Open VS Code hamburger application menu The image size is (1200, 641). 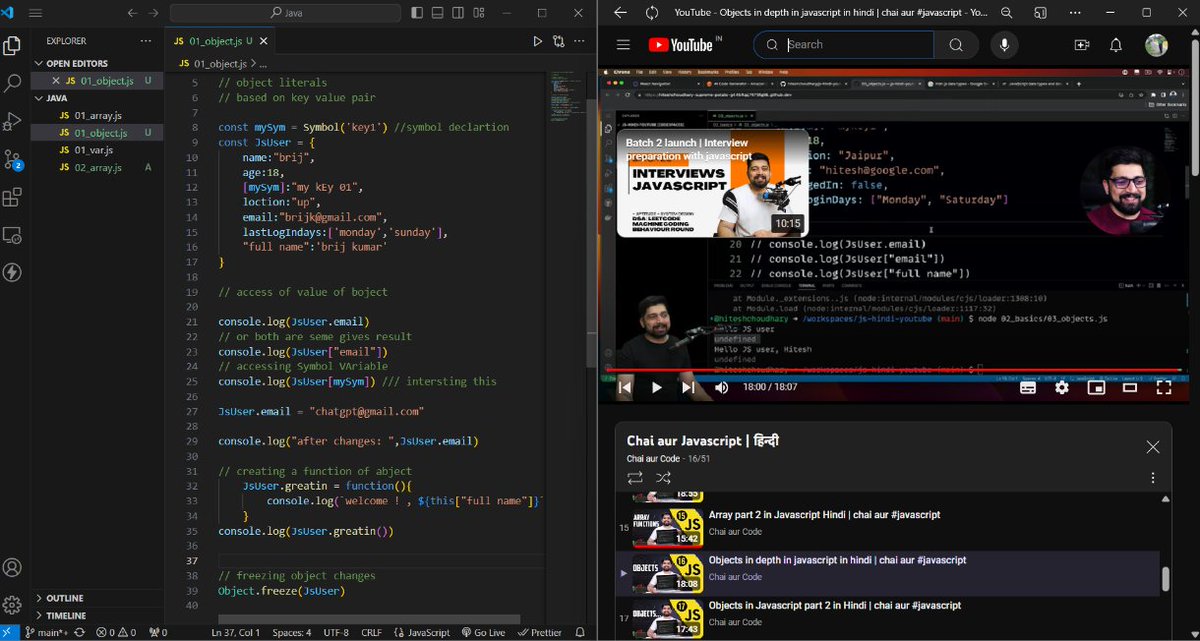point(36,13)
